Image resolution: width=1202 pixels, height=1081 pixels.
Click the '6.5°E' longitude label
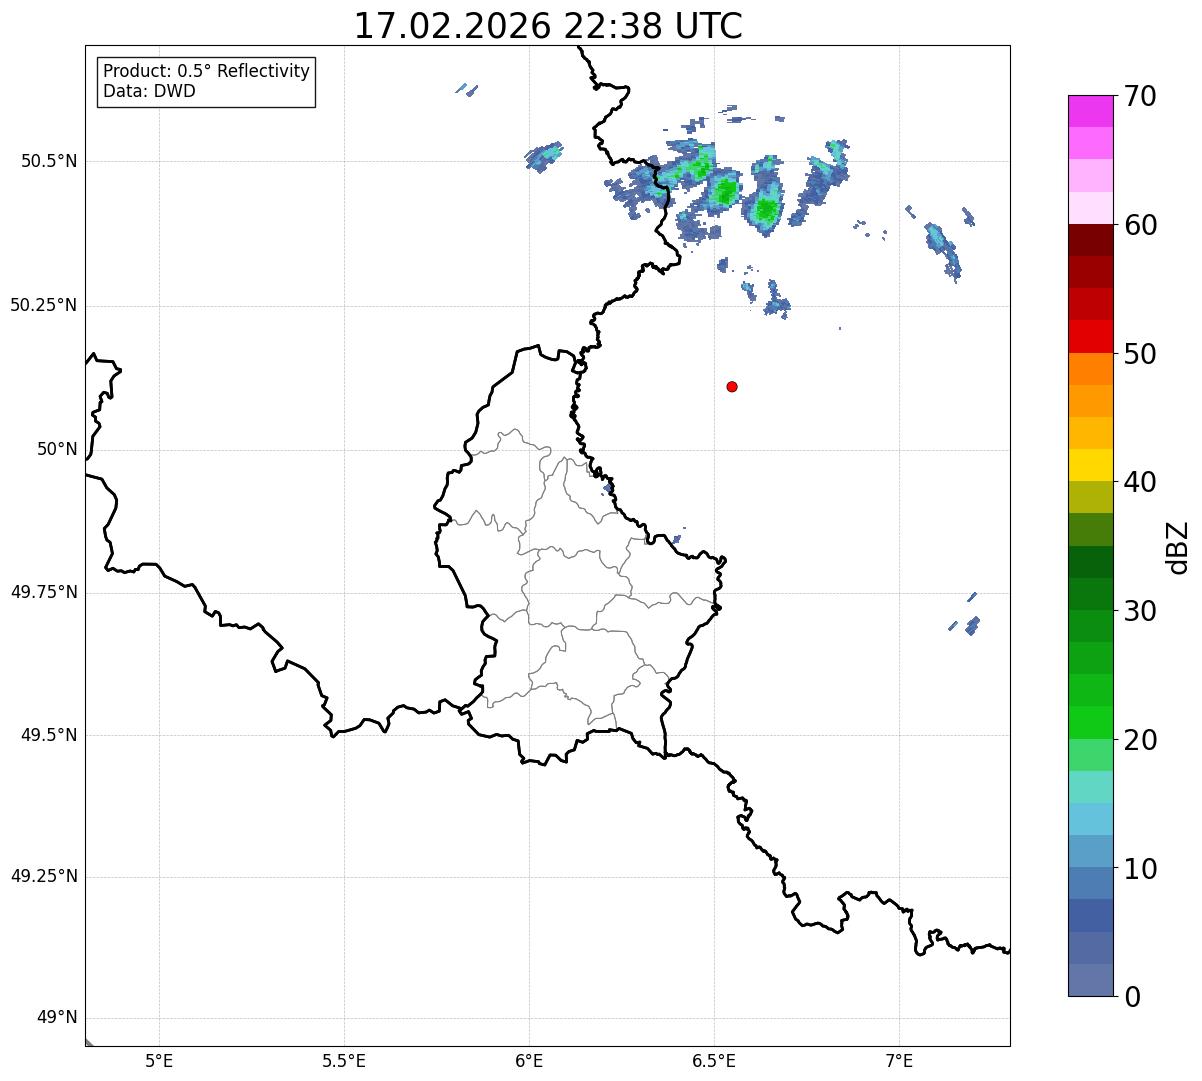(714, 1061)
